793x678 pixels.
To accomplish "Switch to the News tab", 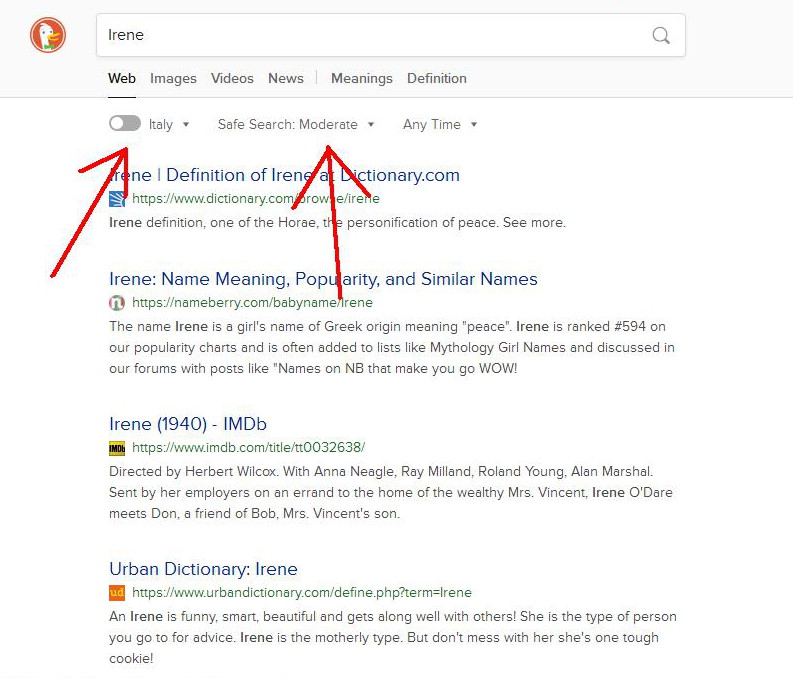I will [286, 78].
